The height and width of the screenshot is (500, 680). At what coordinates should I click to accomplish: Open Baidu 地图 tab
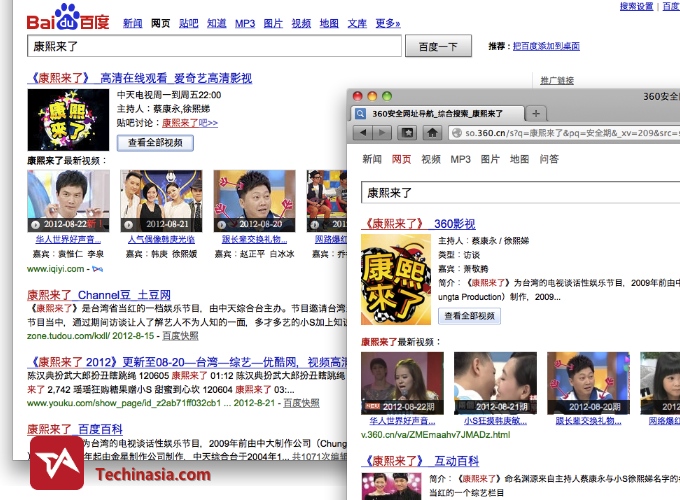point(329,23)
